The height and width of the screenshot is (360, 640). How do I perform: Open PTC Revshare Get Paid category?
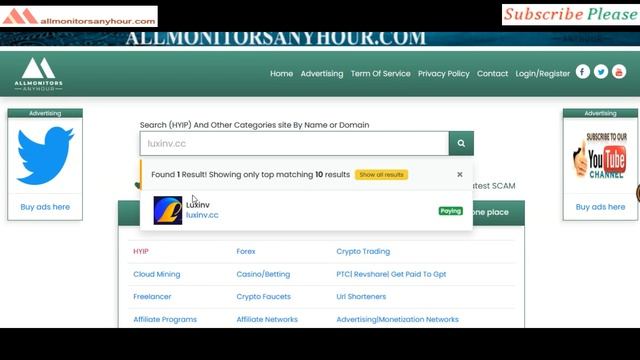(x=391, y=274)
